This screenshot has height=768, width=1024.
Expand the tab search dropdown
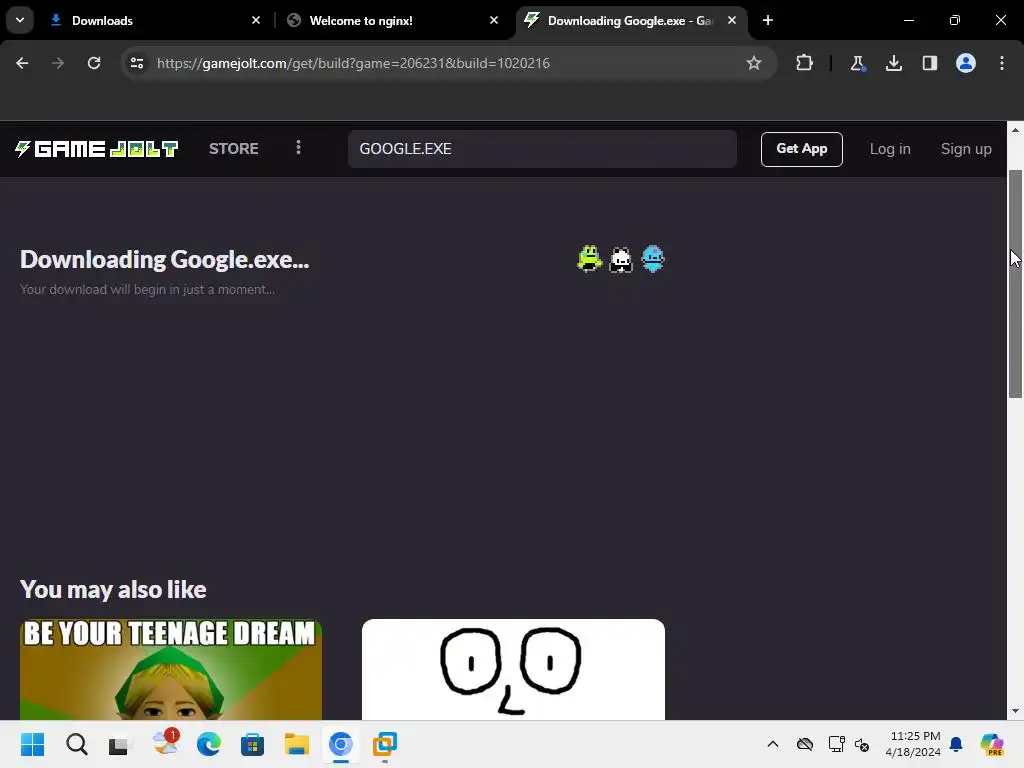pyautogui.click(x=20, y=20)
